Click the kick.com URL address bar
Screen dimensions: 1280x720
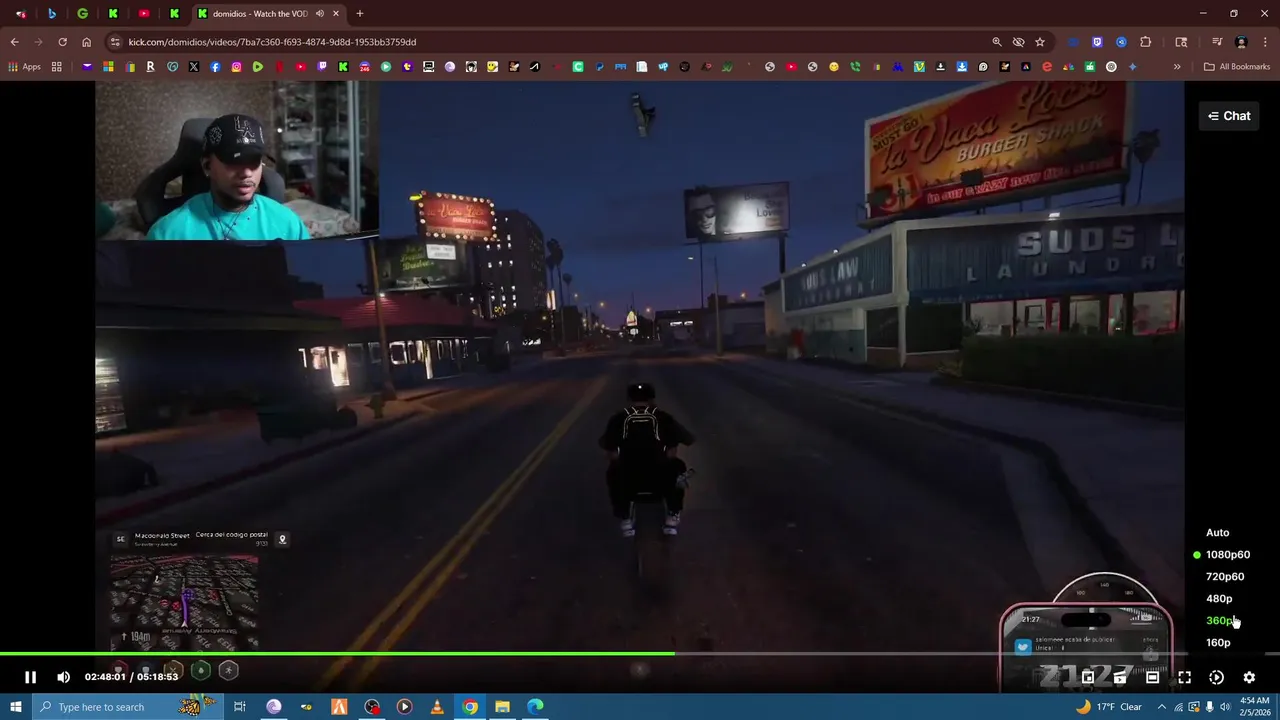click(550, 42)
